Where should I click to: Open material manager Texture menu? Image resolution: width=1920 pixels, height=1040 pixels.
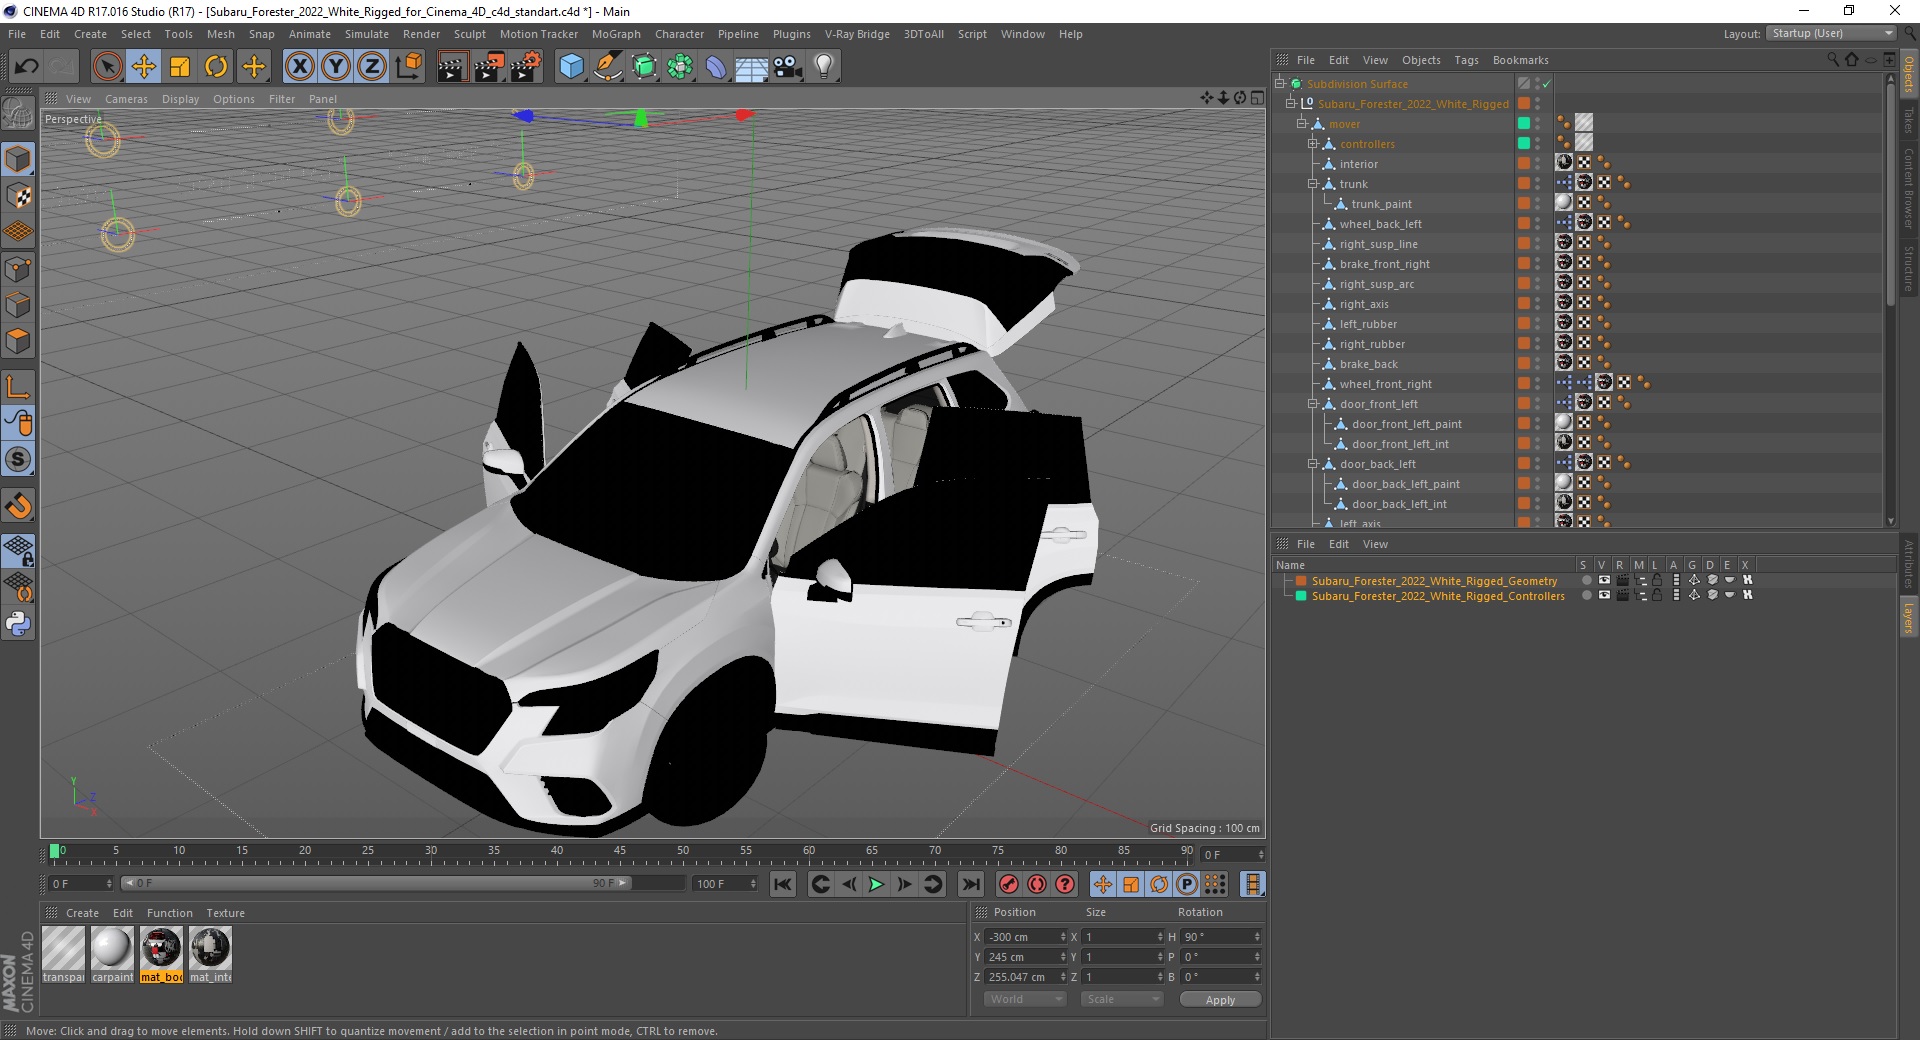(x=225, y=913)
